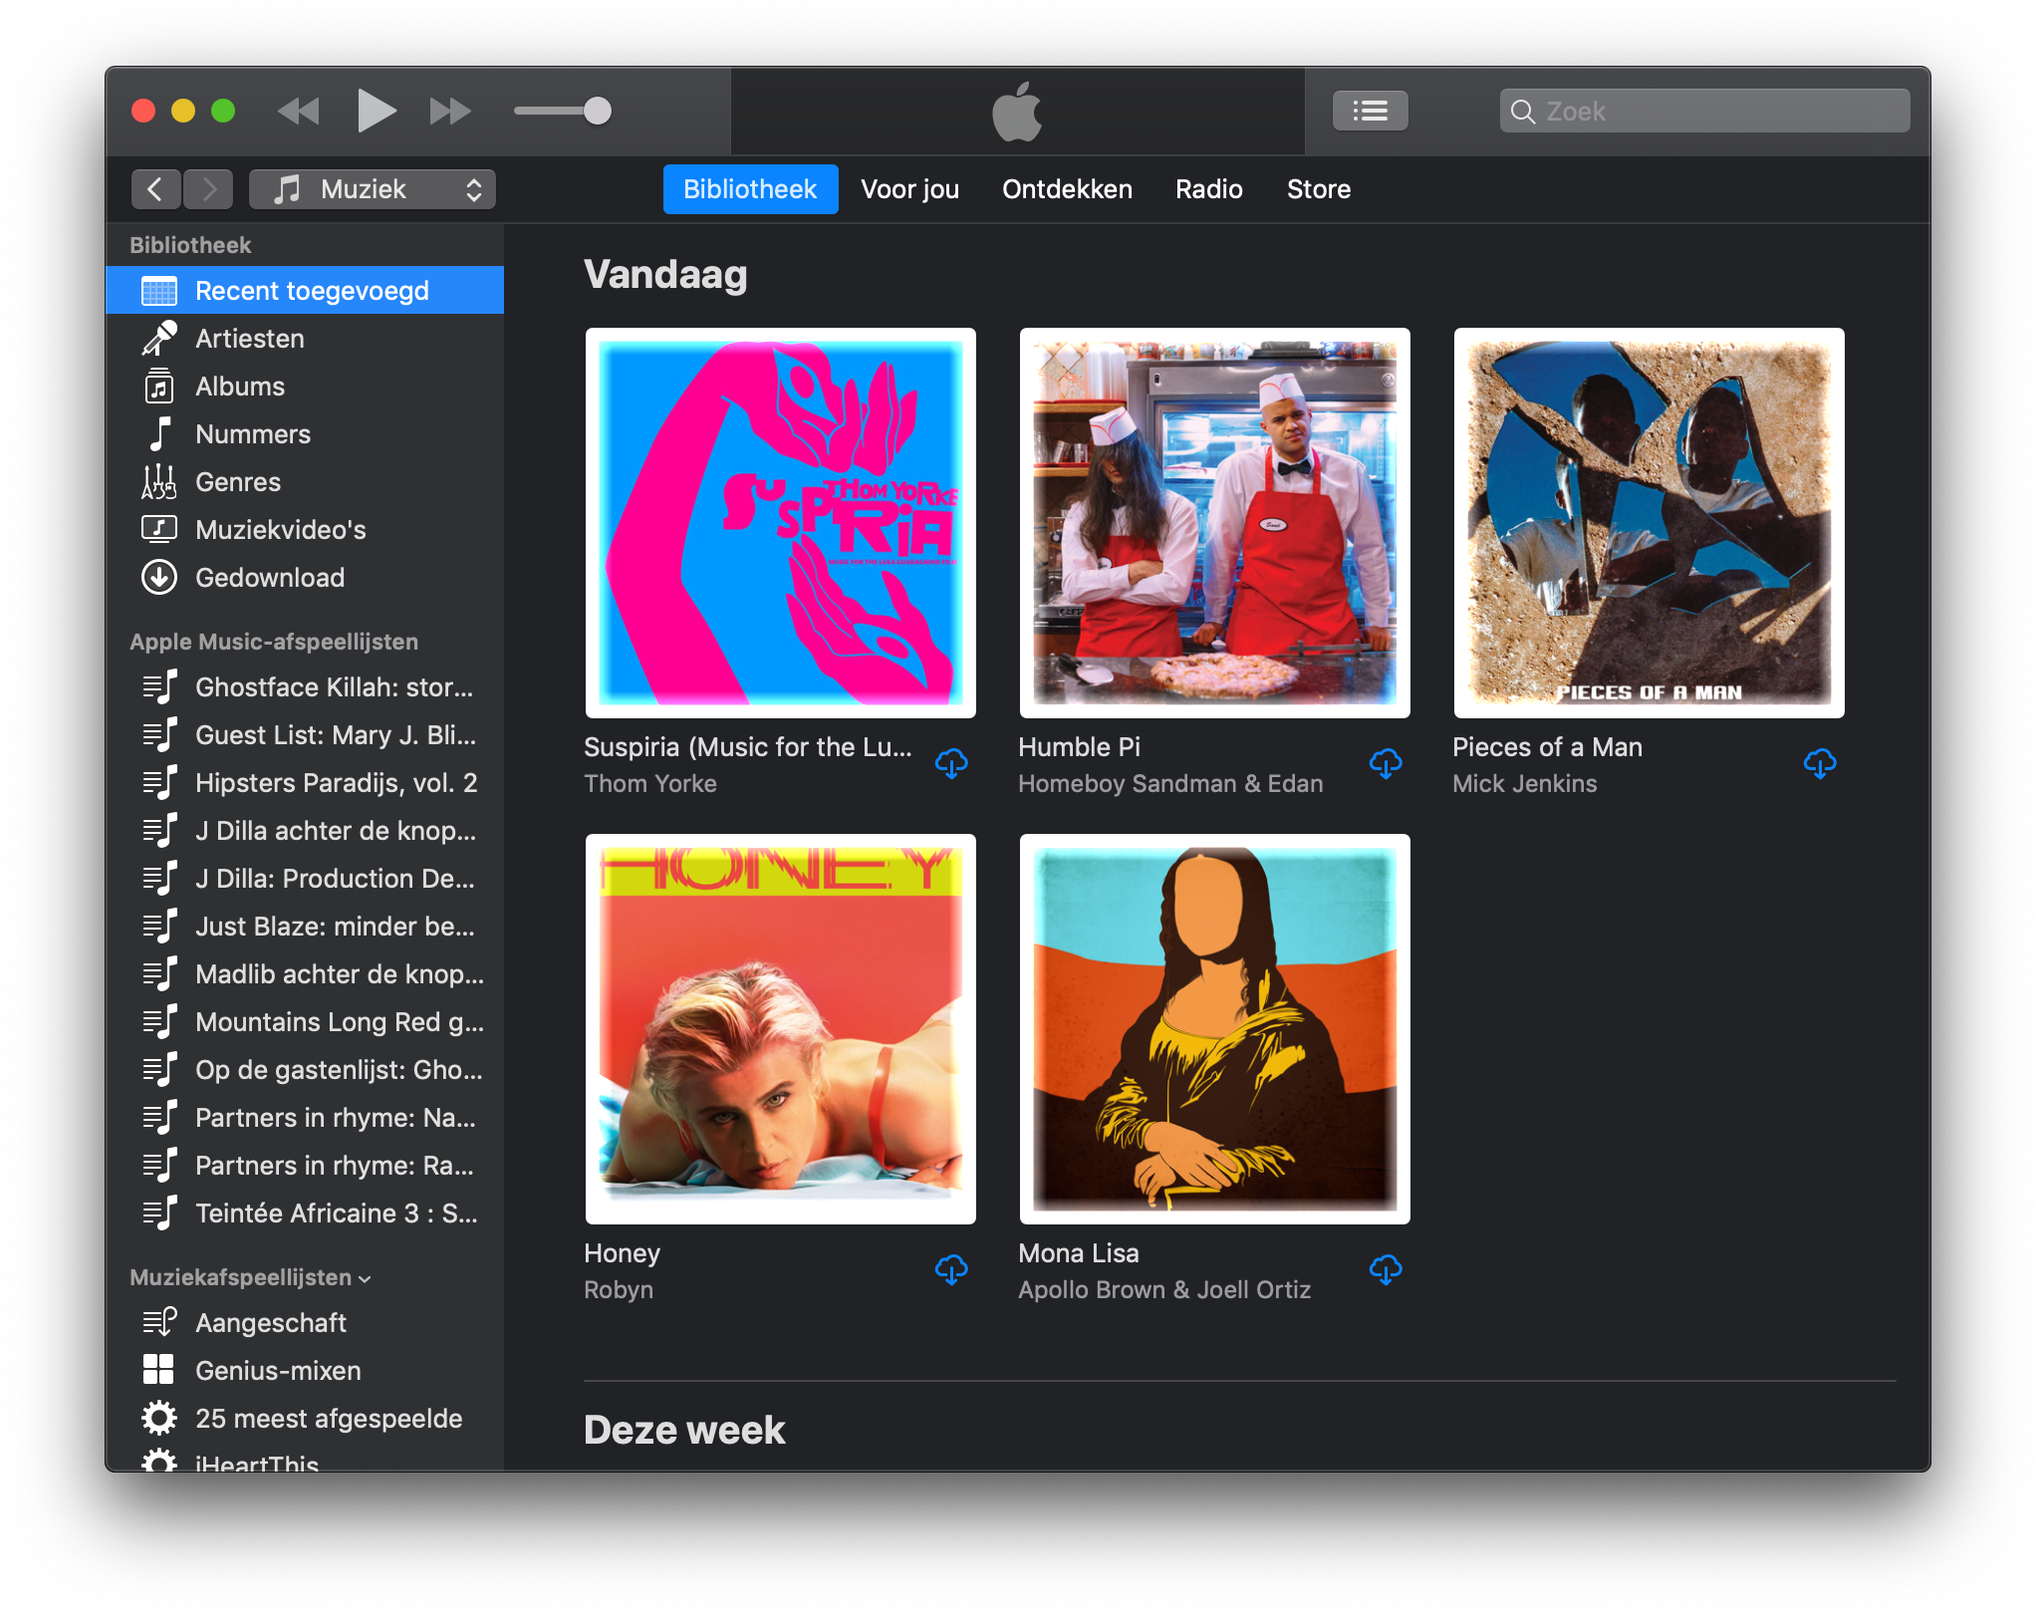This screenshot has height=1609, width=2035.
Task: Click the Robyn artist link
Action: 618,1290
